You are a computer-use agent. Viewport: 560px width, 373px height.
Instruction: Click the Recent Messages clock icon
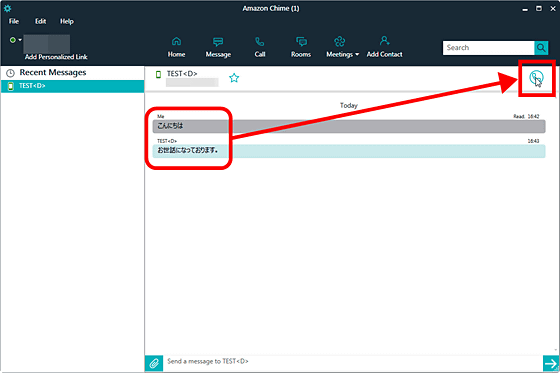10,73
